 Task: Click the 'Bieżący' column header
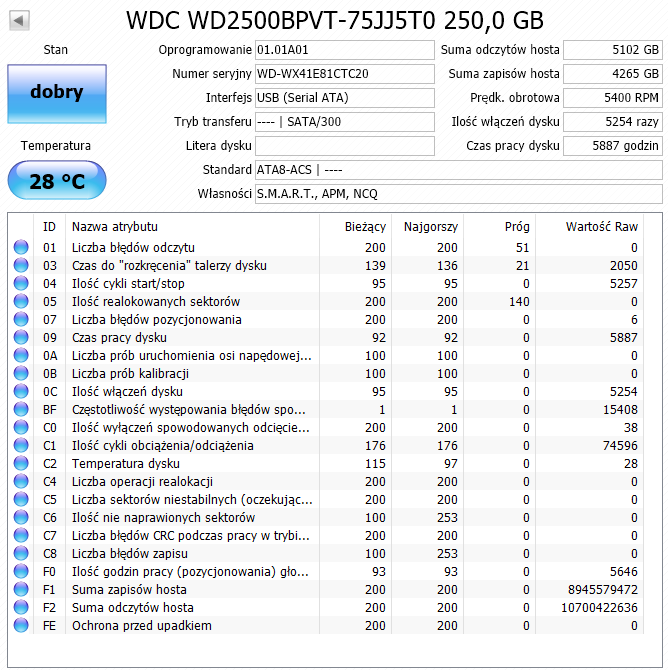click(356, 226)
